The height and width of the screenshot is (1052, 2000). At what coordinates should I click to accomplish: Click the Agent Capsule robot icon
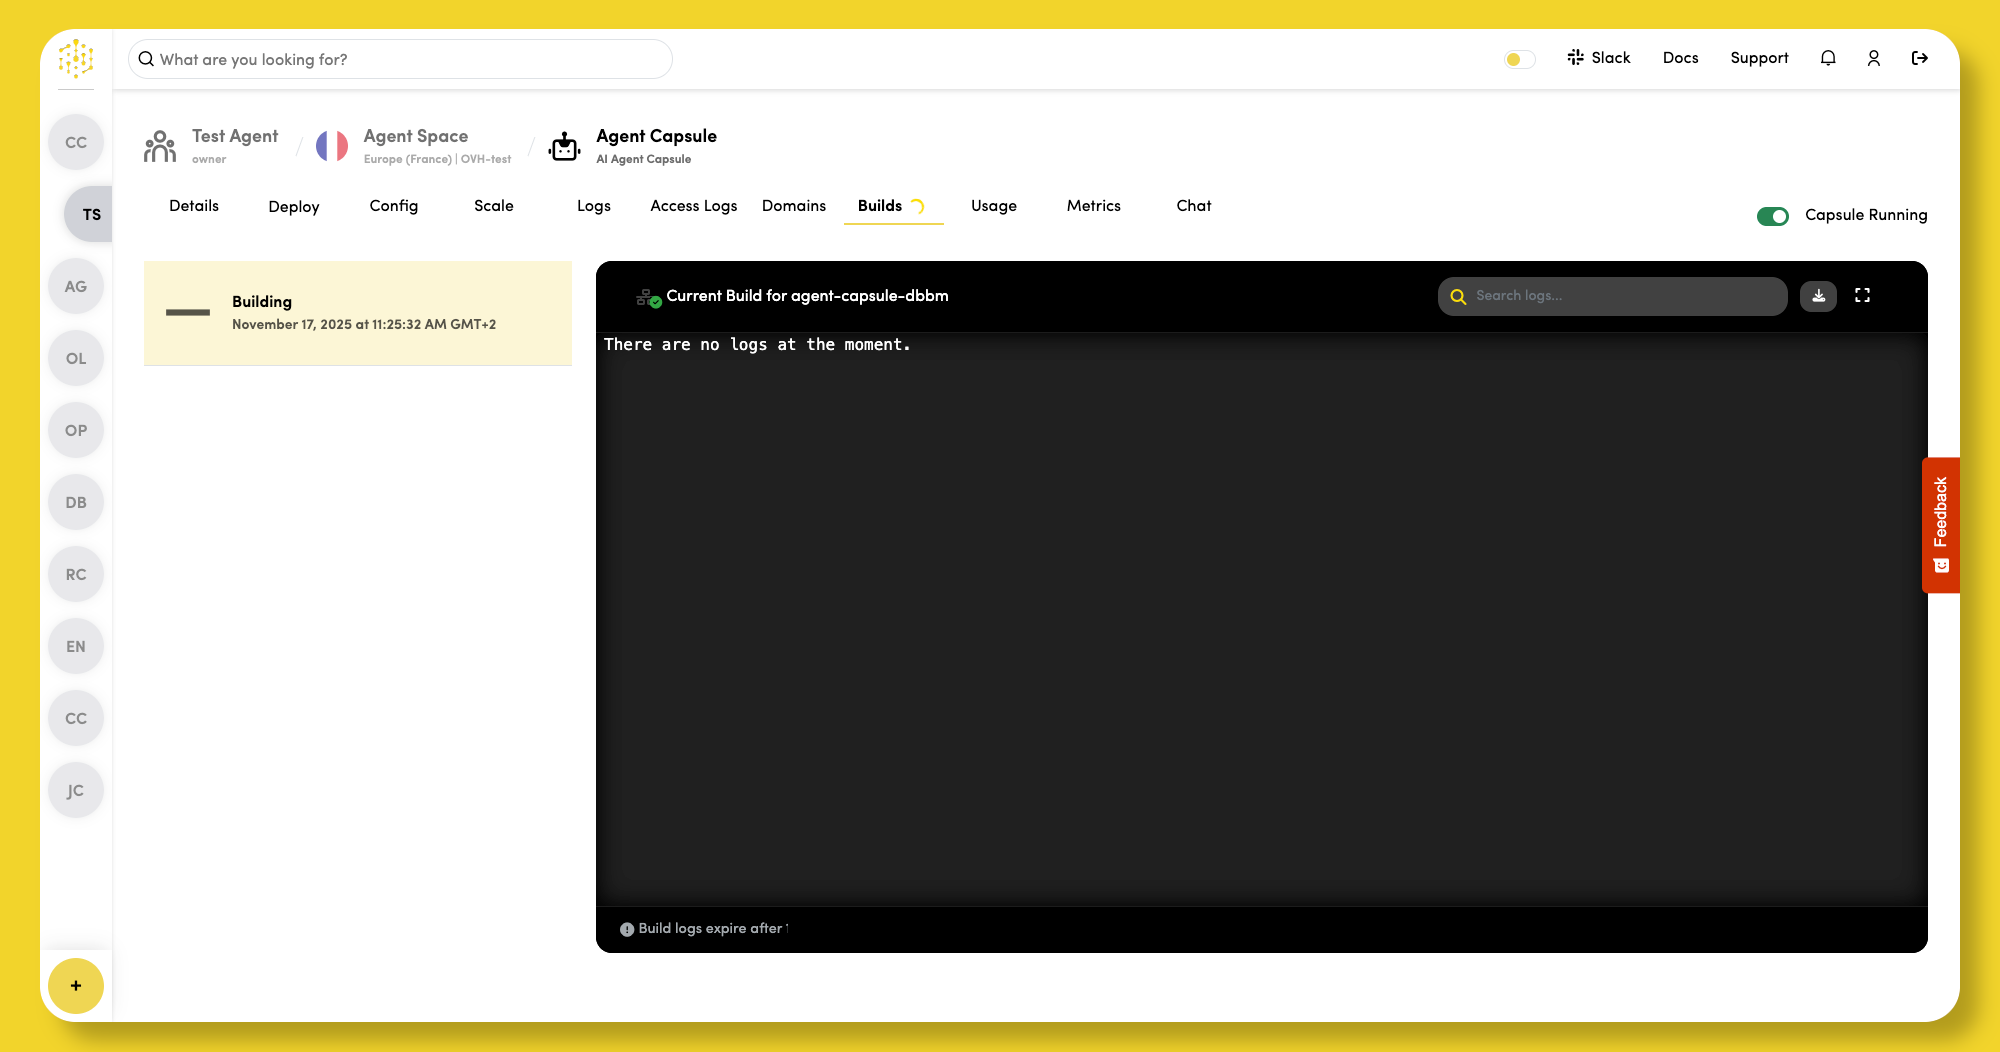[x=564, y=145]
